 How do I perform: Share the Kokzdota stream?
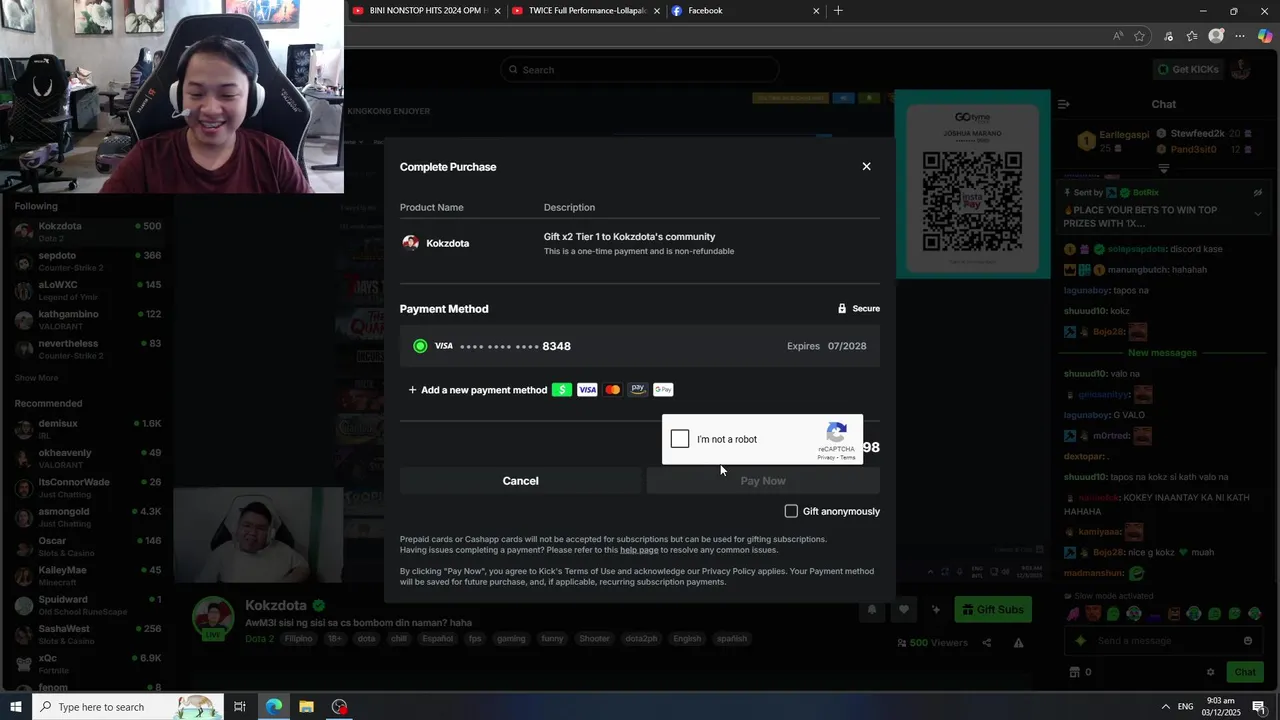pyautogui.click(x=987, y=643)
